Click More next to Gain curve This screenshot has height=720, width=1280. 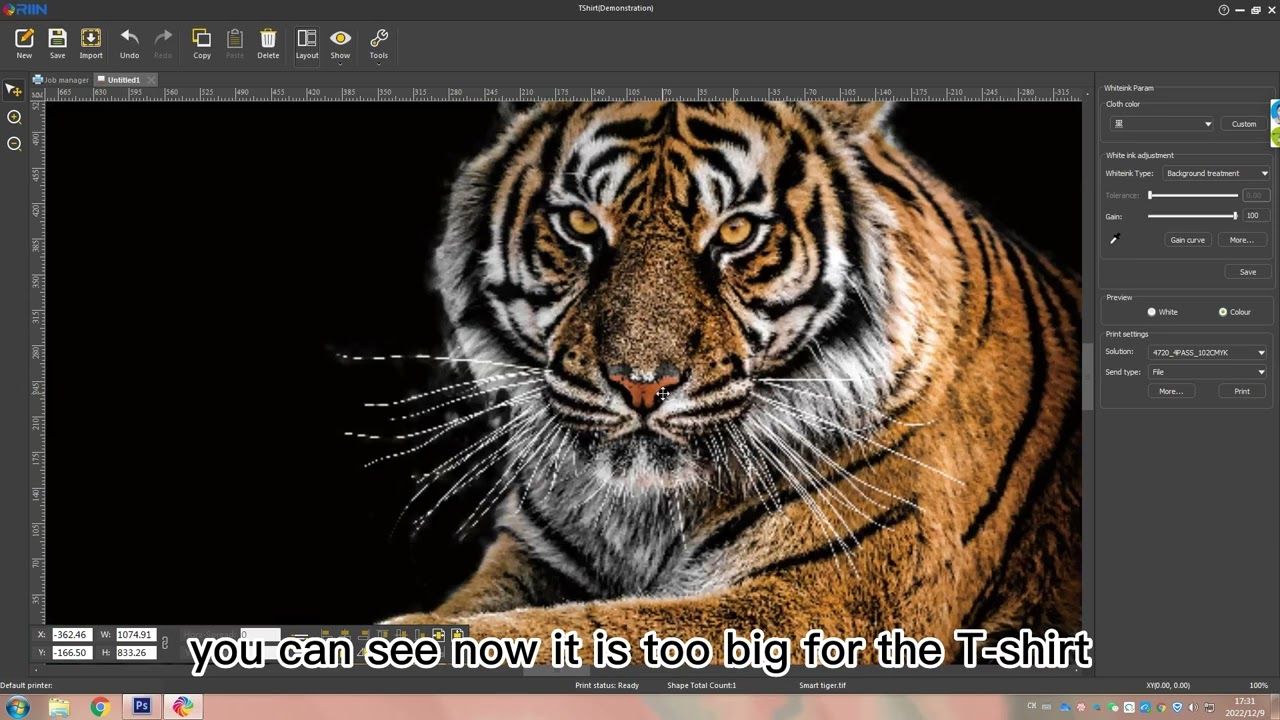(x=1241, y=240)
